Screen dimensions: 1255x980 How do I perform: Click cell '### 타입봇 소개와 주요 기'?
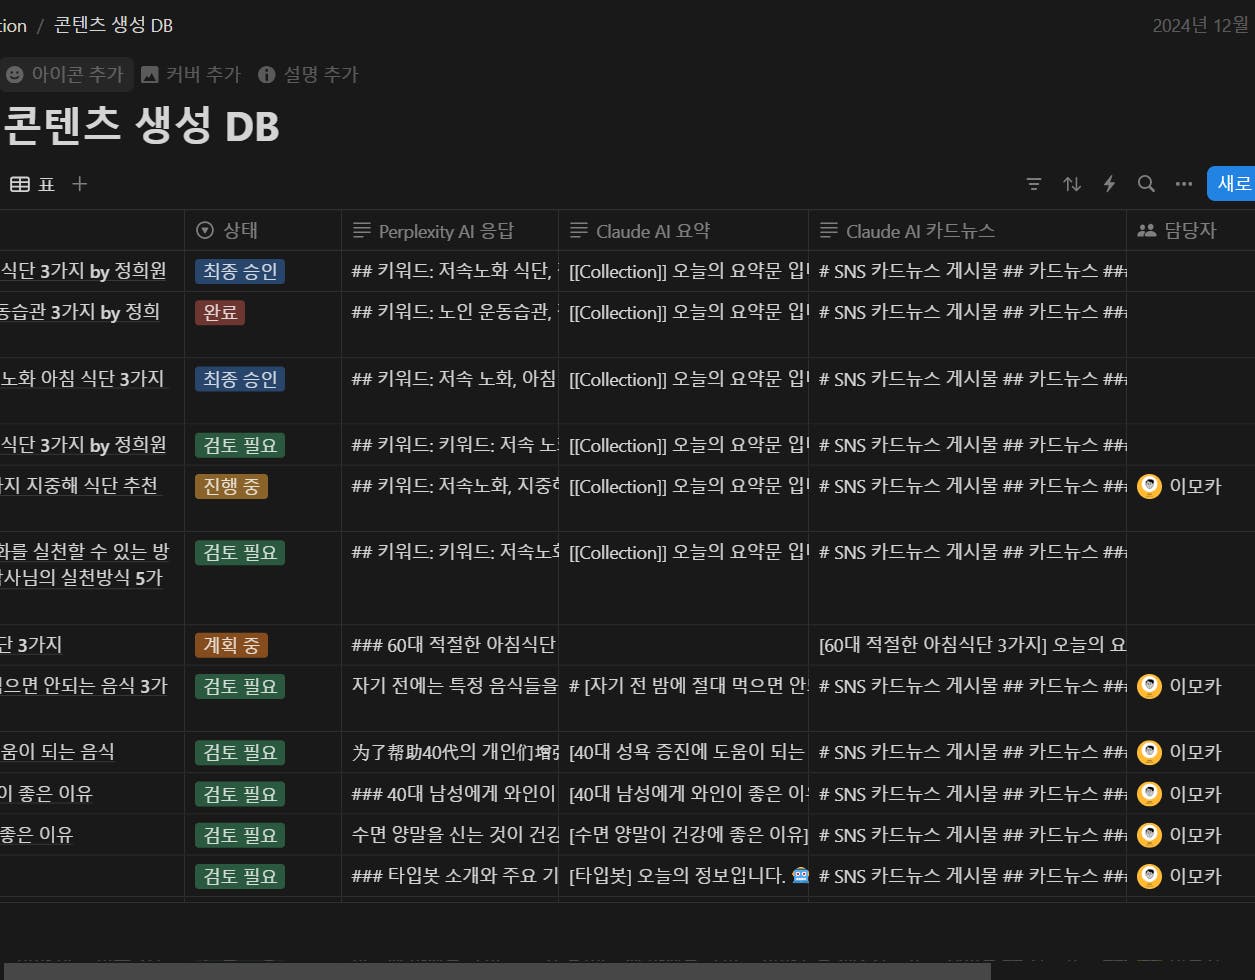pos(450,876)
